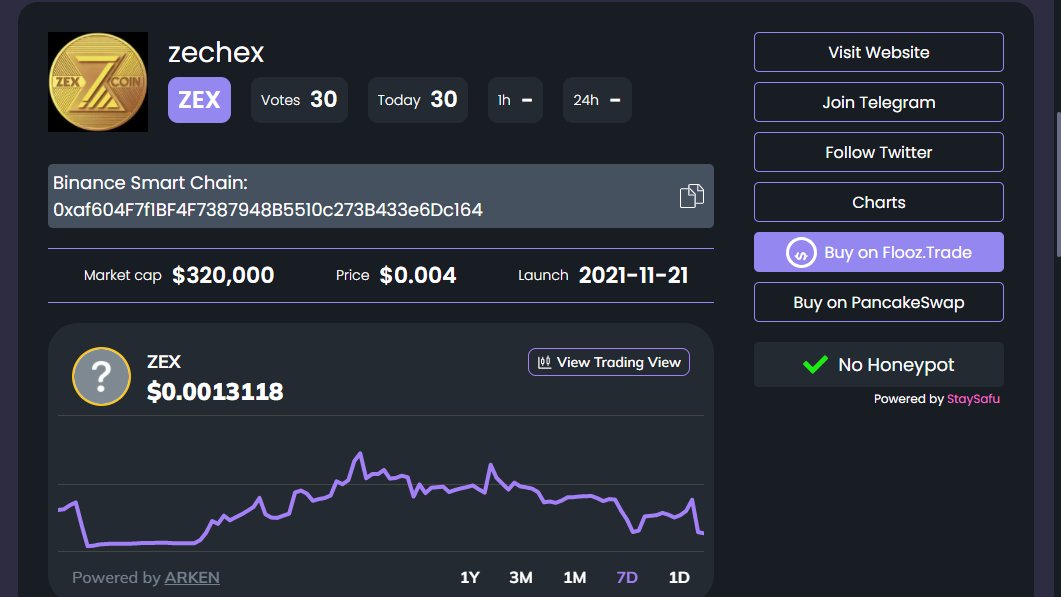The width and height of the screenshot is (1061, 597).
Task: Switch chart to 1D range
Action: click(x=679, y=577)
